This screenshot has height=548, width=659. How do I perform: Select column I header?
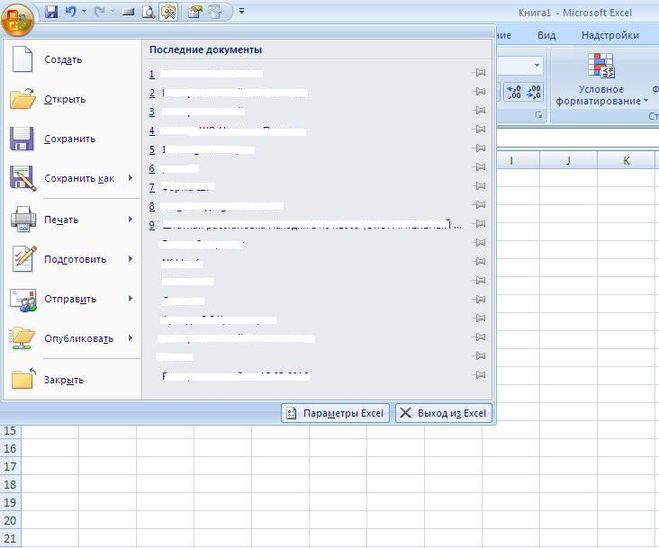[x=511, y=160]
